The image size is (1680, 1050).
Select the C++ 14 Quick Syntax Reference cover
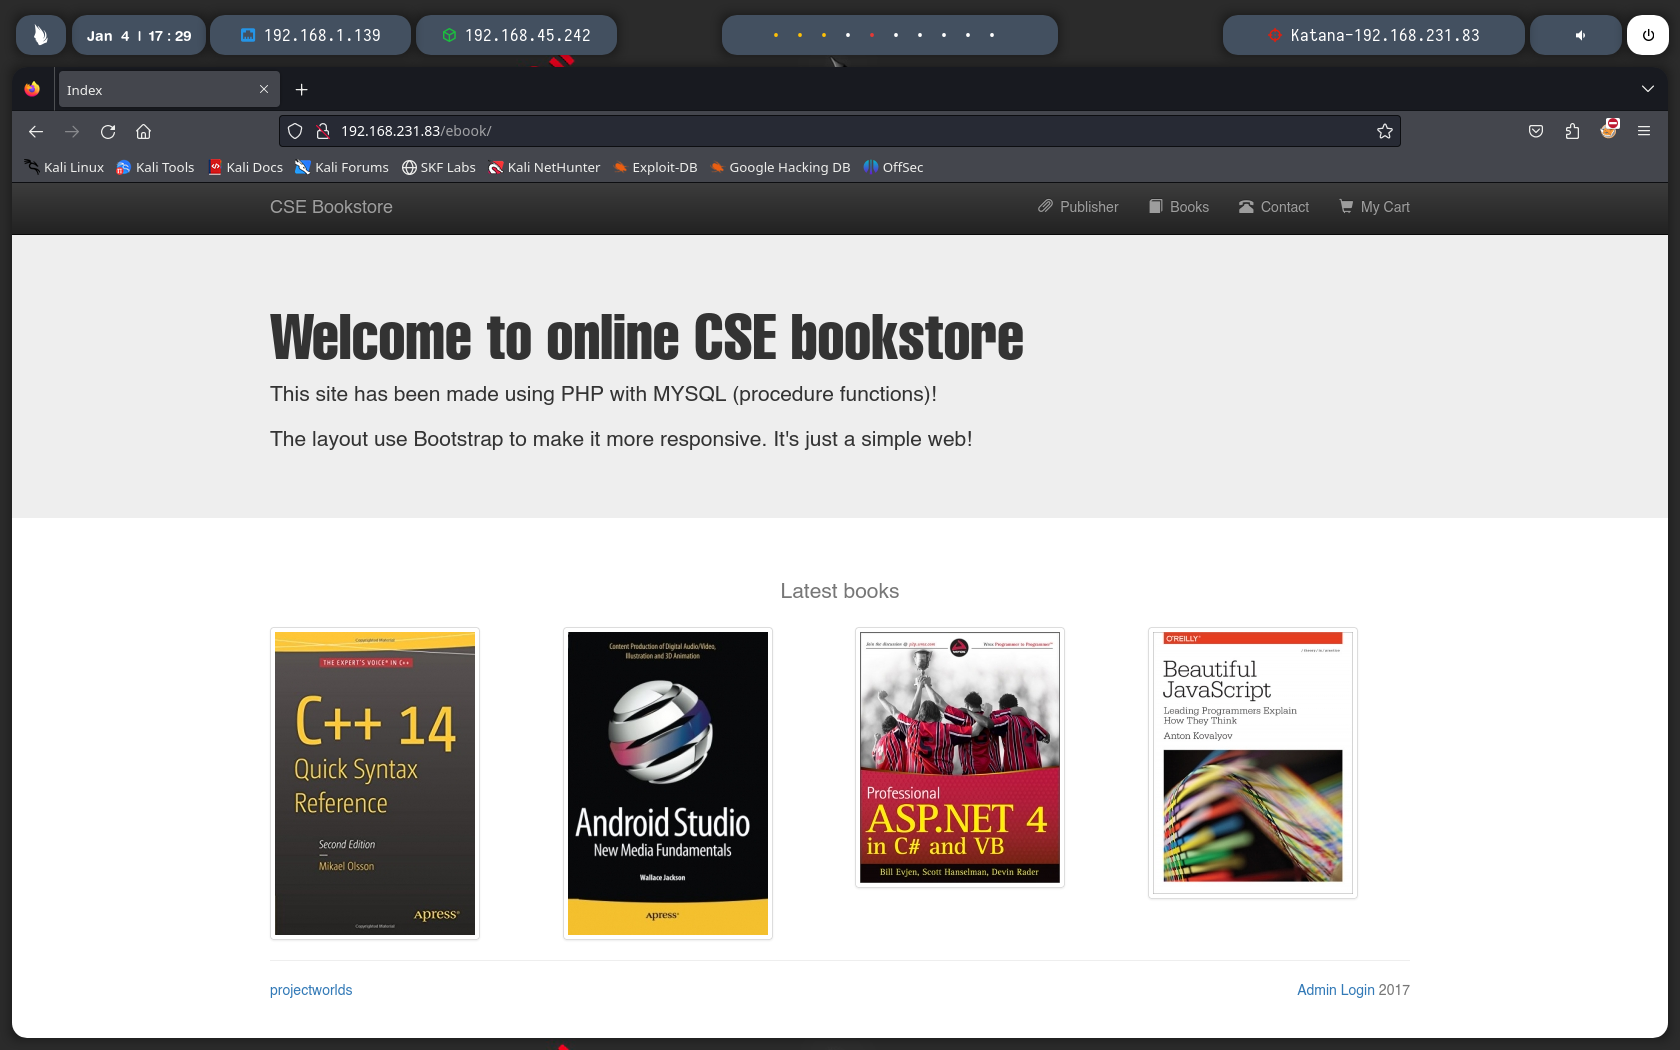pos(375,783)
